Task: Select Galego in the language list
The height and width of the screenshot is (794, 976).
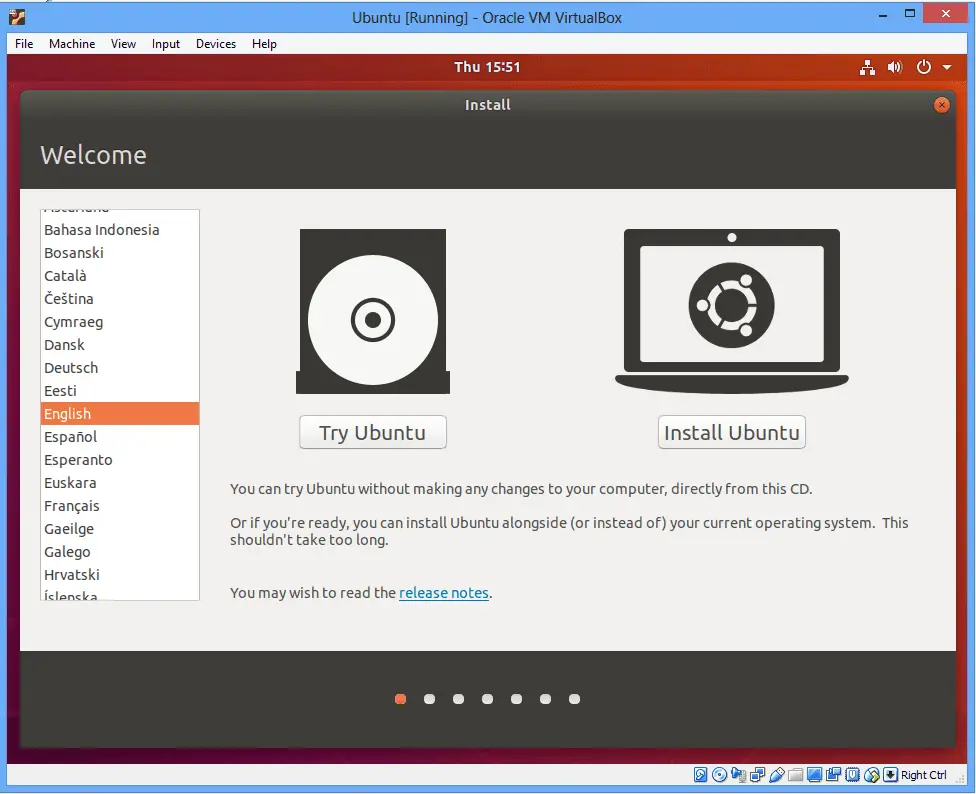Action: coord(120,552)
